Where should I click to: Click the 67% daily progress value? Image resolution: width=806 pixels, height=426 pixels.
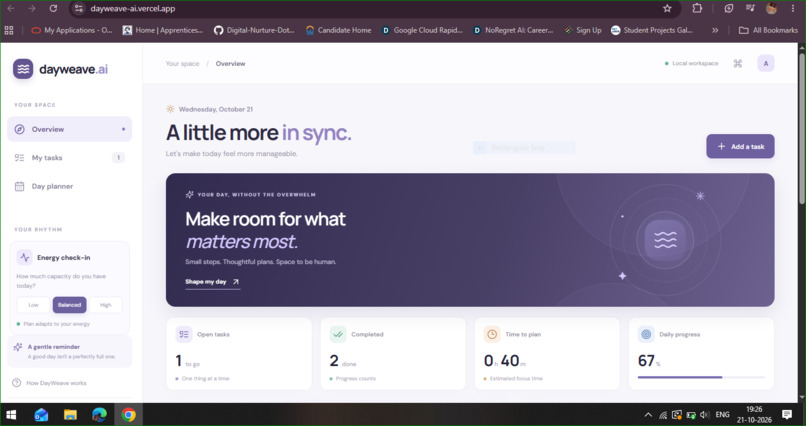pyautogui.click(x=649, y=361)
